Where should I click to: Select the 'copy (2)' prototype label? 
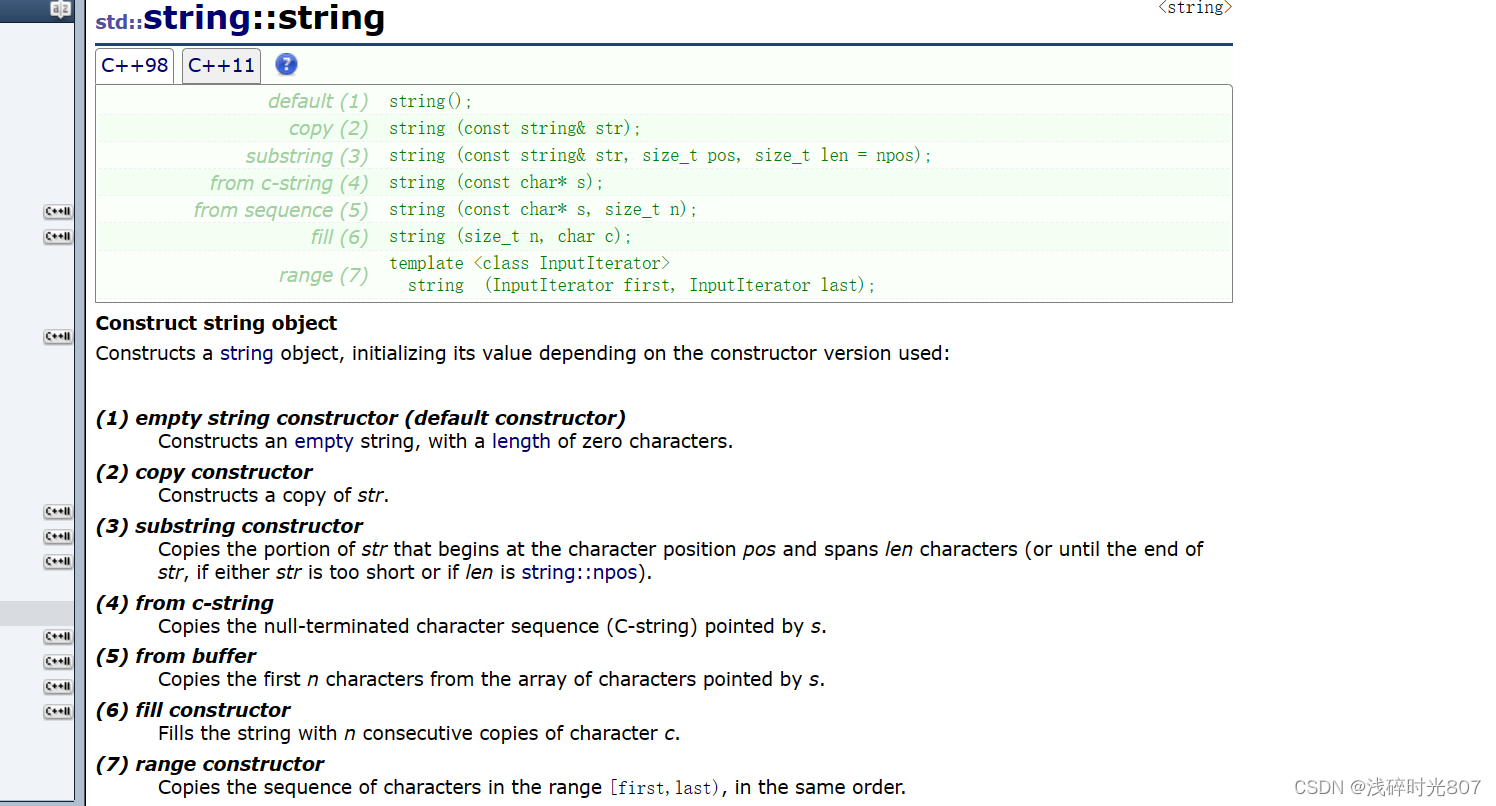(x=328, y=128)
